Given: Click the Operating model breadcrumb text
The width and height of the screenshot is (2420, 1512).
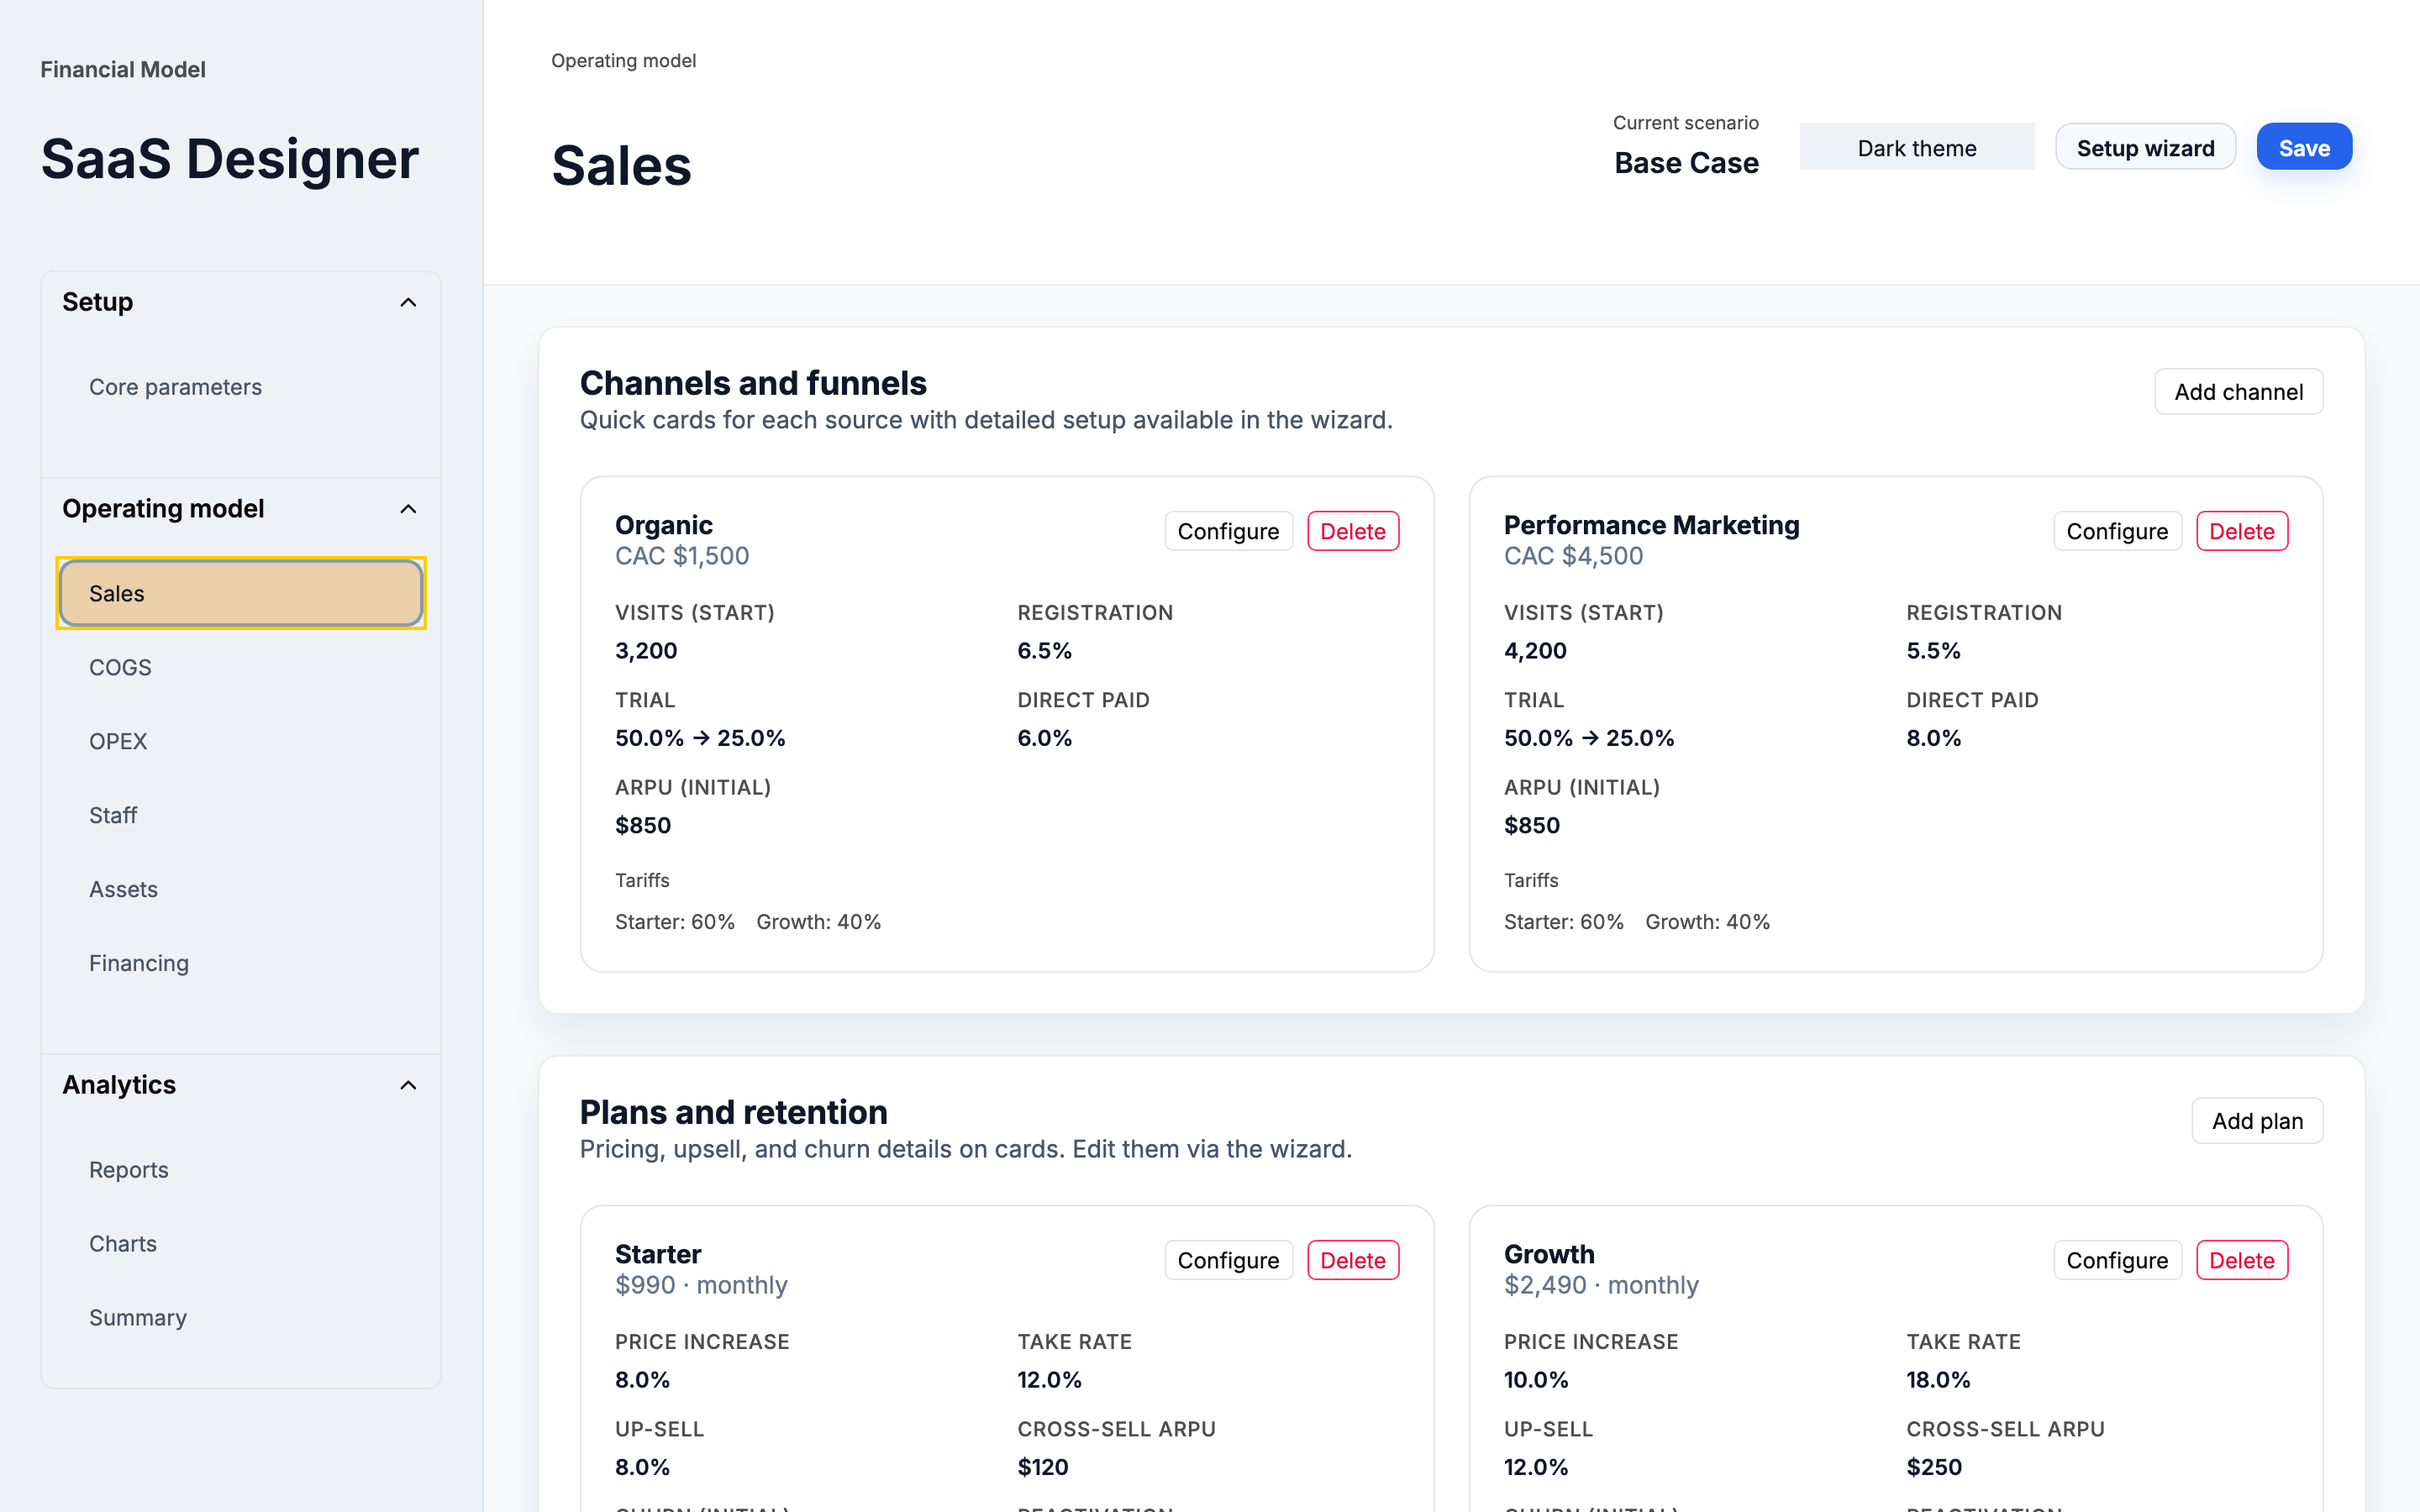Looking at the screenshot, I should (623, 61).
